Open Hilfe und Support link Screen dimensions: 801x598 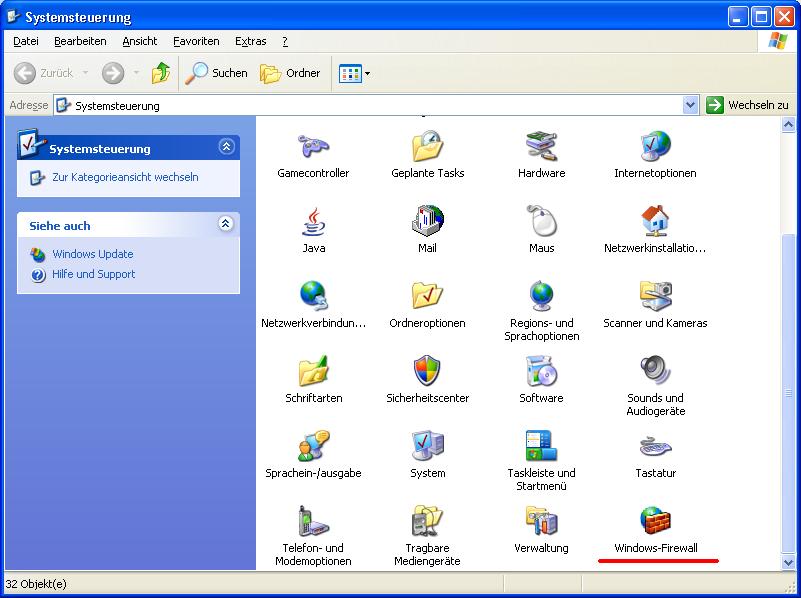click(x=93, y=274)
